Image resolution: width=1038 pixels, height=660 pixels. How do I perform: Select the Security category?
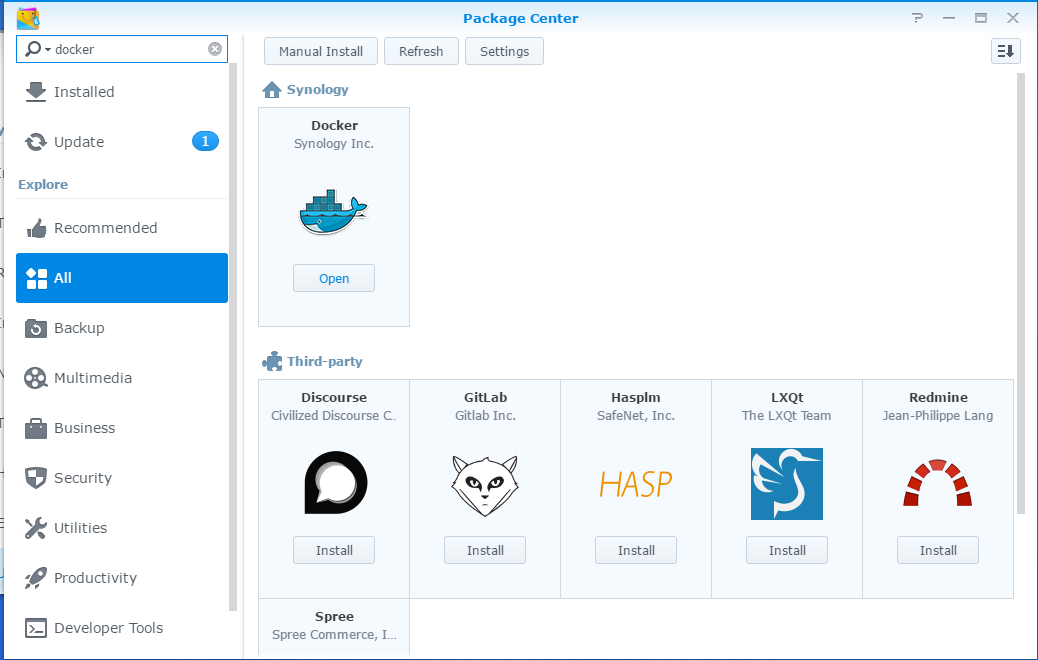coord(122,478)
